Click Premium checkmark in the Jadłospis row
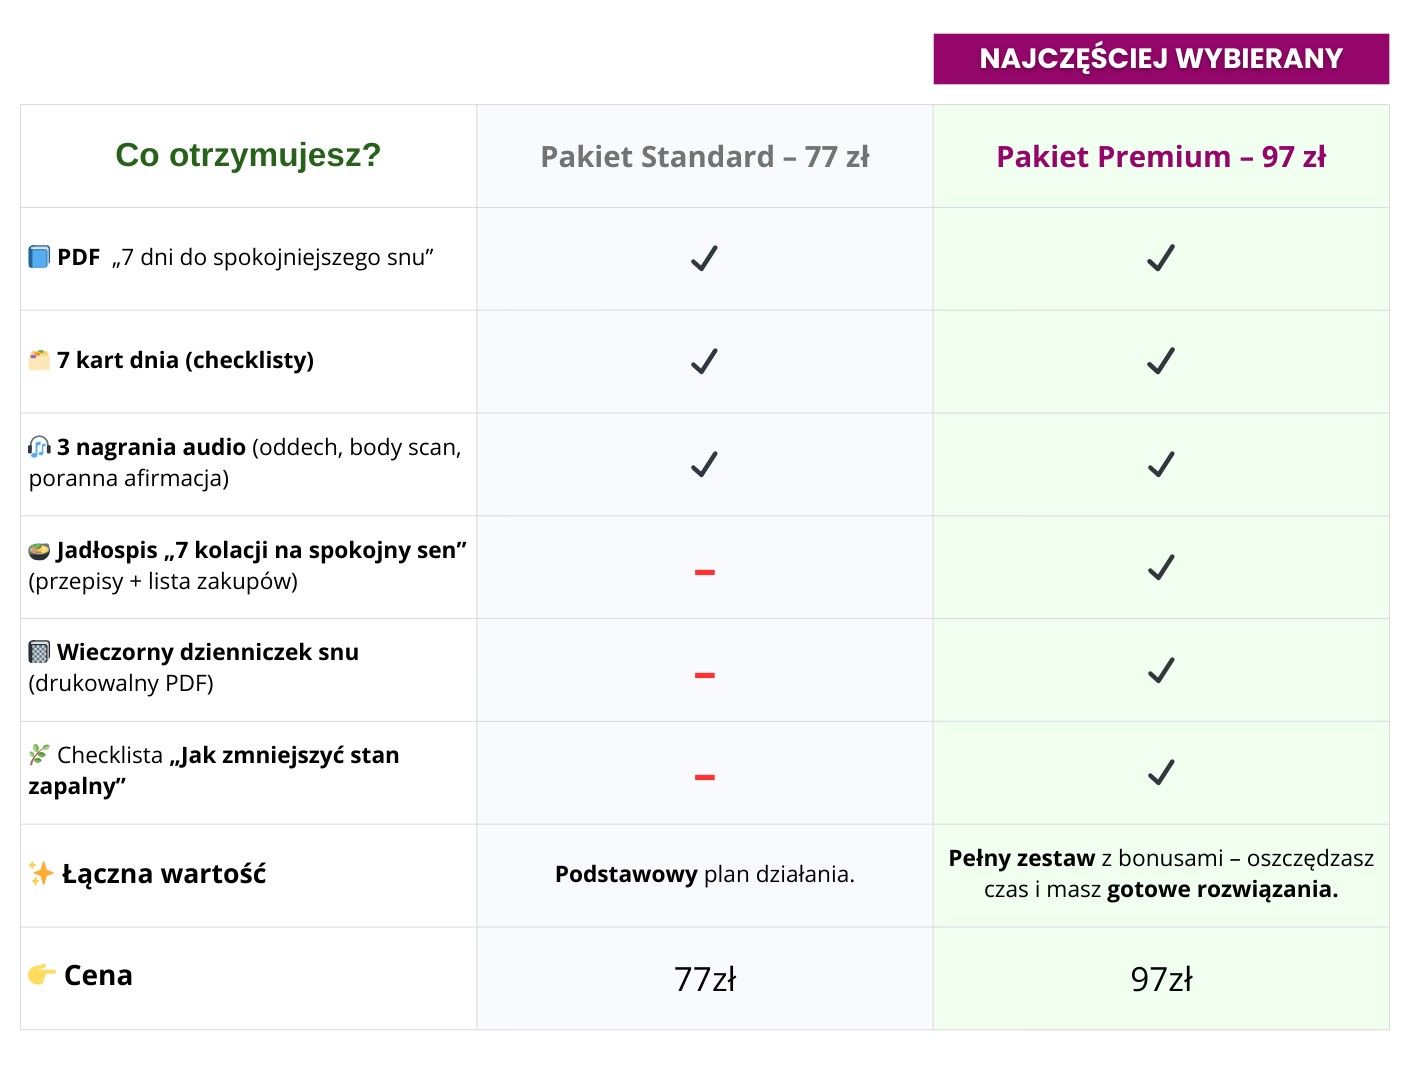The width and height of the screenshot is (1410, 1072). pos(1161,567)
